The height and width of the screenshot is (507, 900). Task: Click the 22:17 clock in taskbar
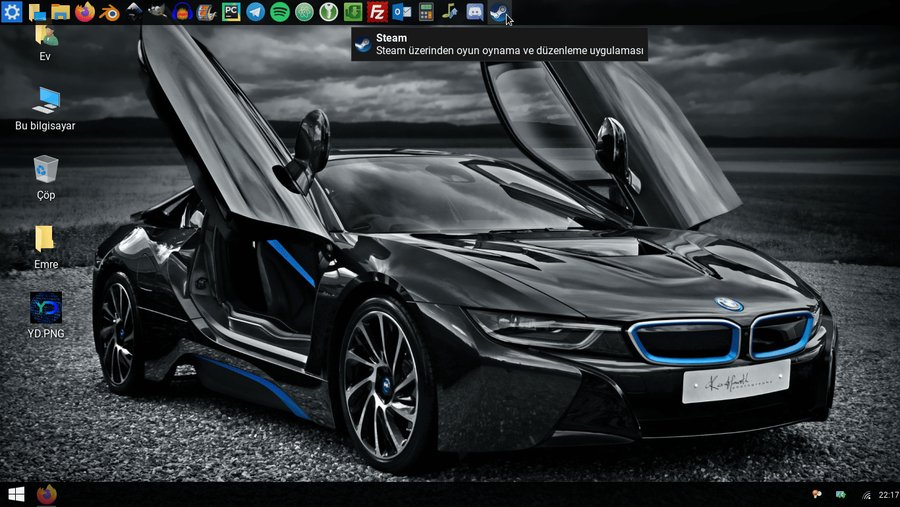click(x=888, y=495)
